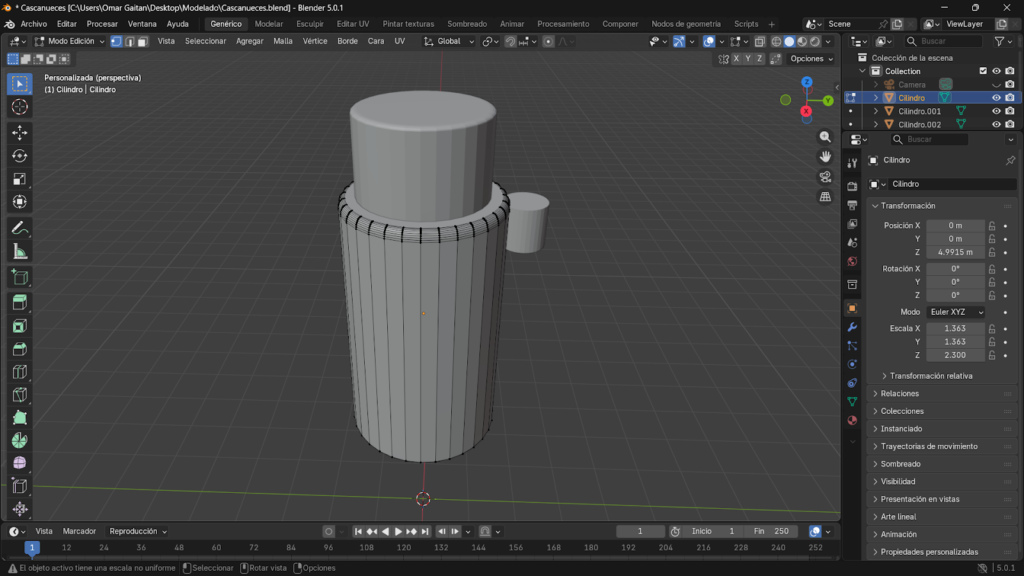Pick the Measure tool
This screenshot has width=1024, height=576.
pos(20,251)
